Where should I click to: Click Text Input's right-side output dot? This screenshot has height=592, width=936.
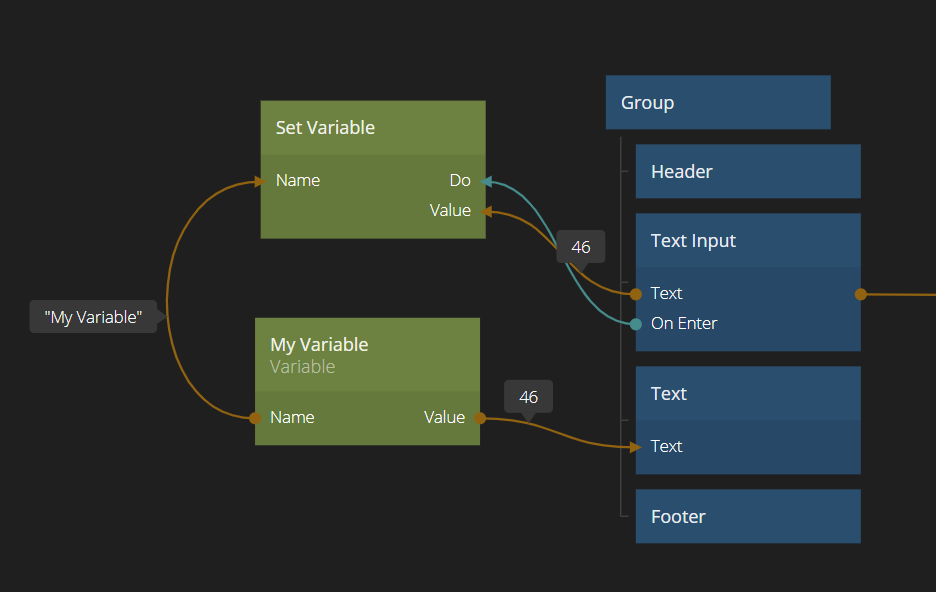click(x=861, y=294)
